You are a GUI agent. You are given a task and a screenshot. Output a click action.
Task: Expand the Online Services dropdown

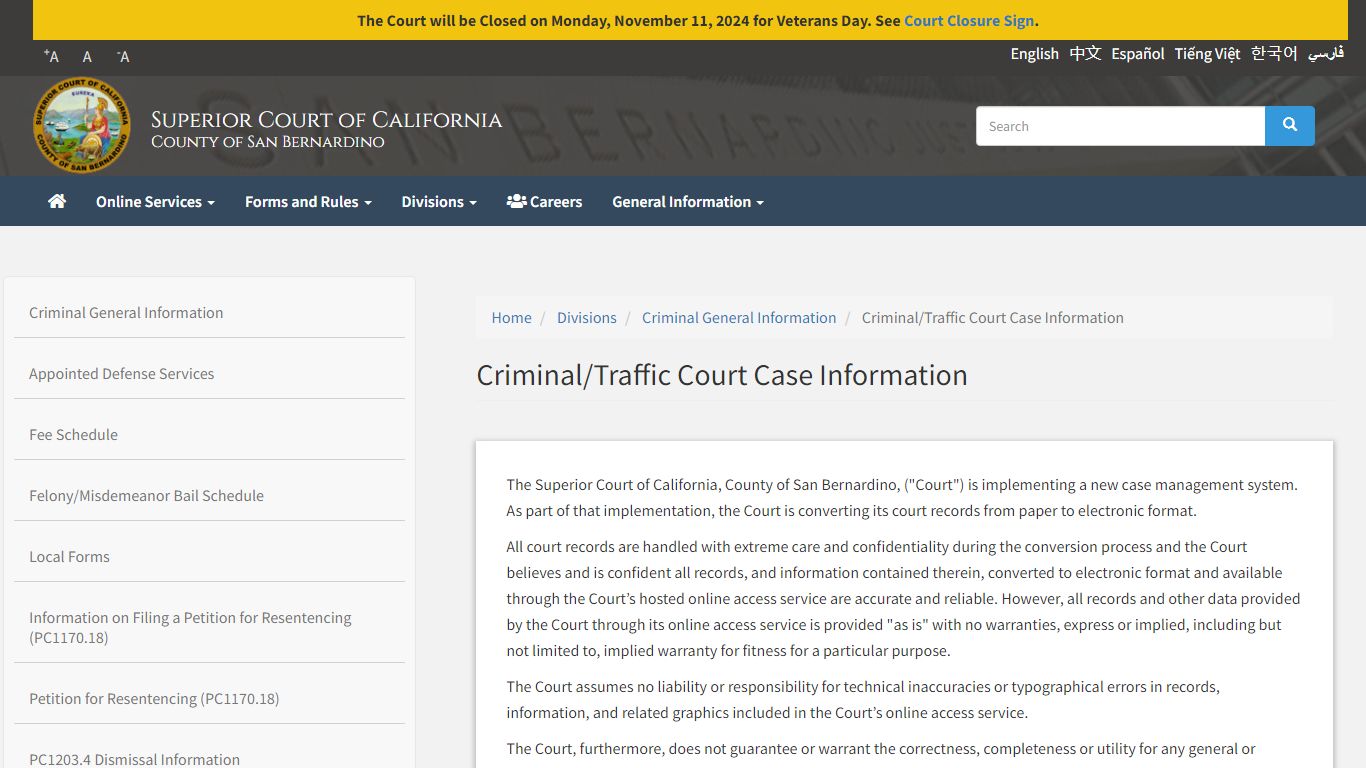coord(155,201)
